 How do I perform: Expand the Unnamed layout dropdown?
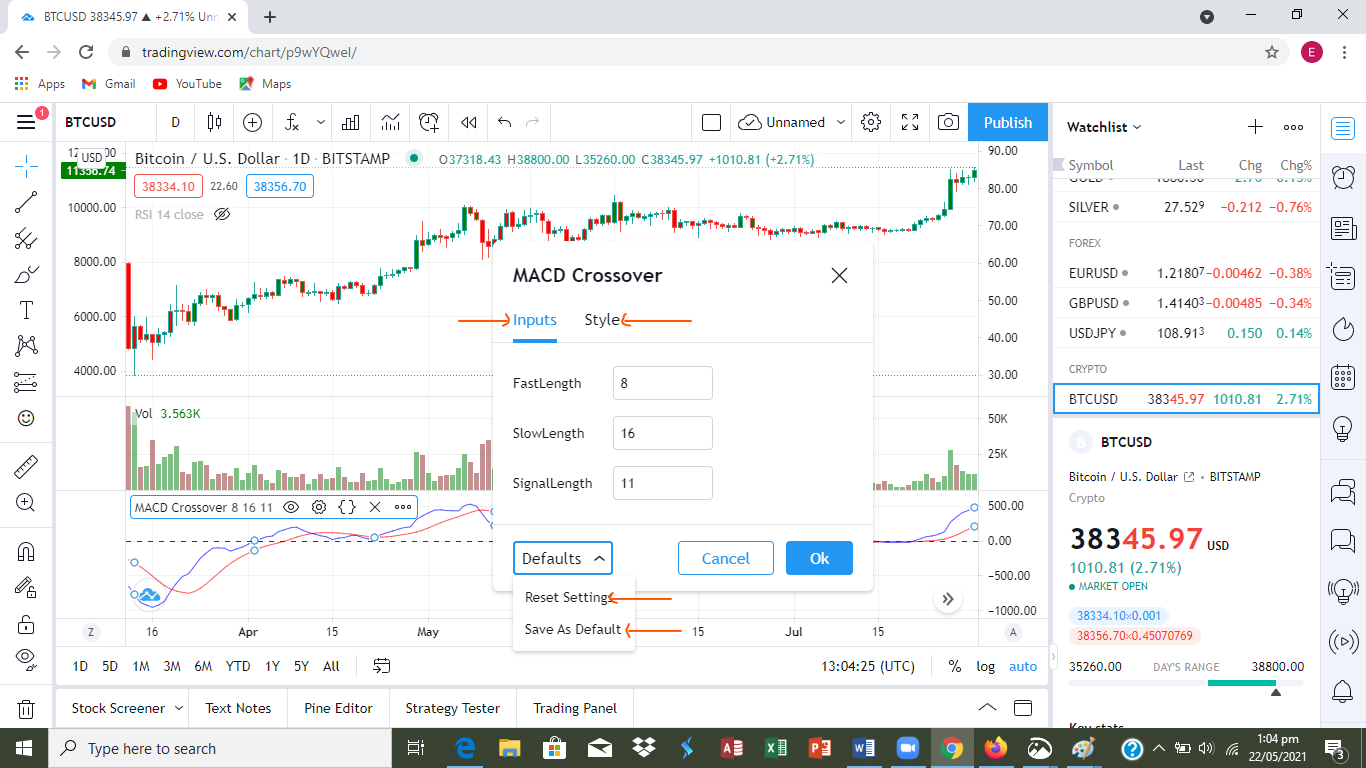coord(841,122)
